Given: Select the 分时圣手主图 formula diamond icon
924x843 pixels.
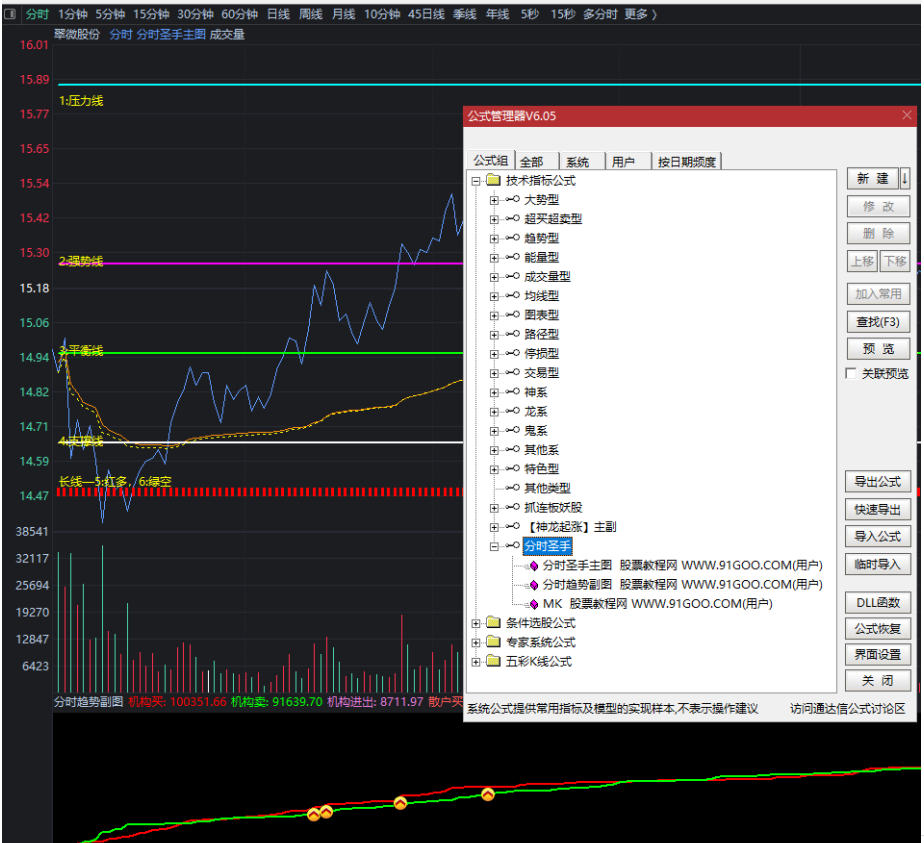Looking at the screenshot, I should pyautogui.click(x=534, y=565).
